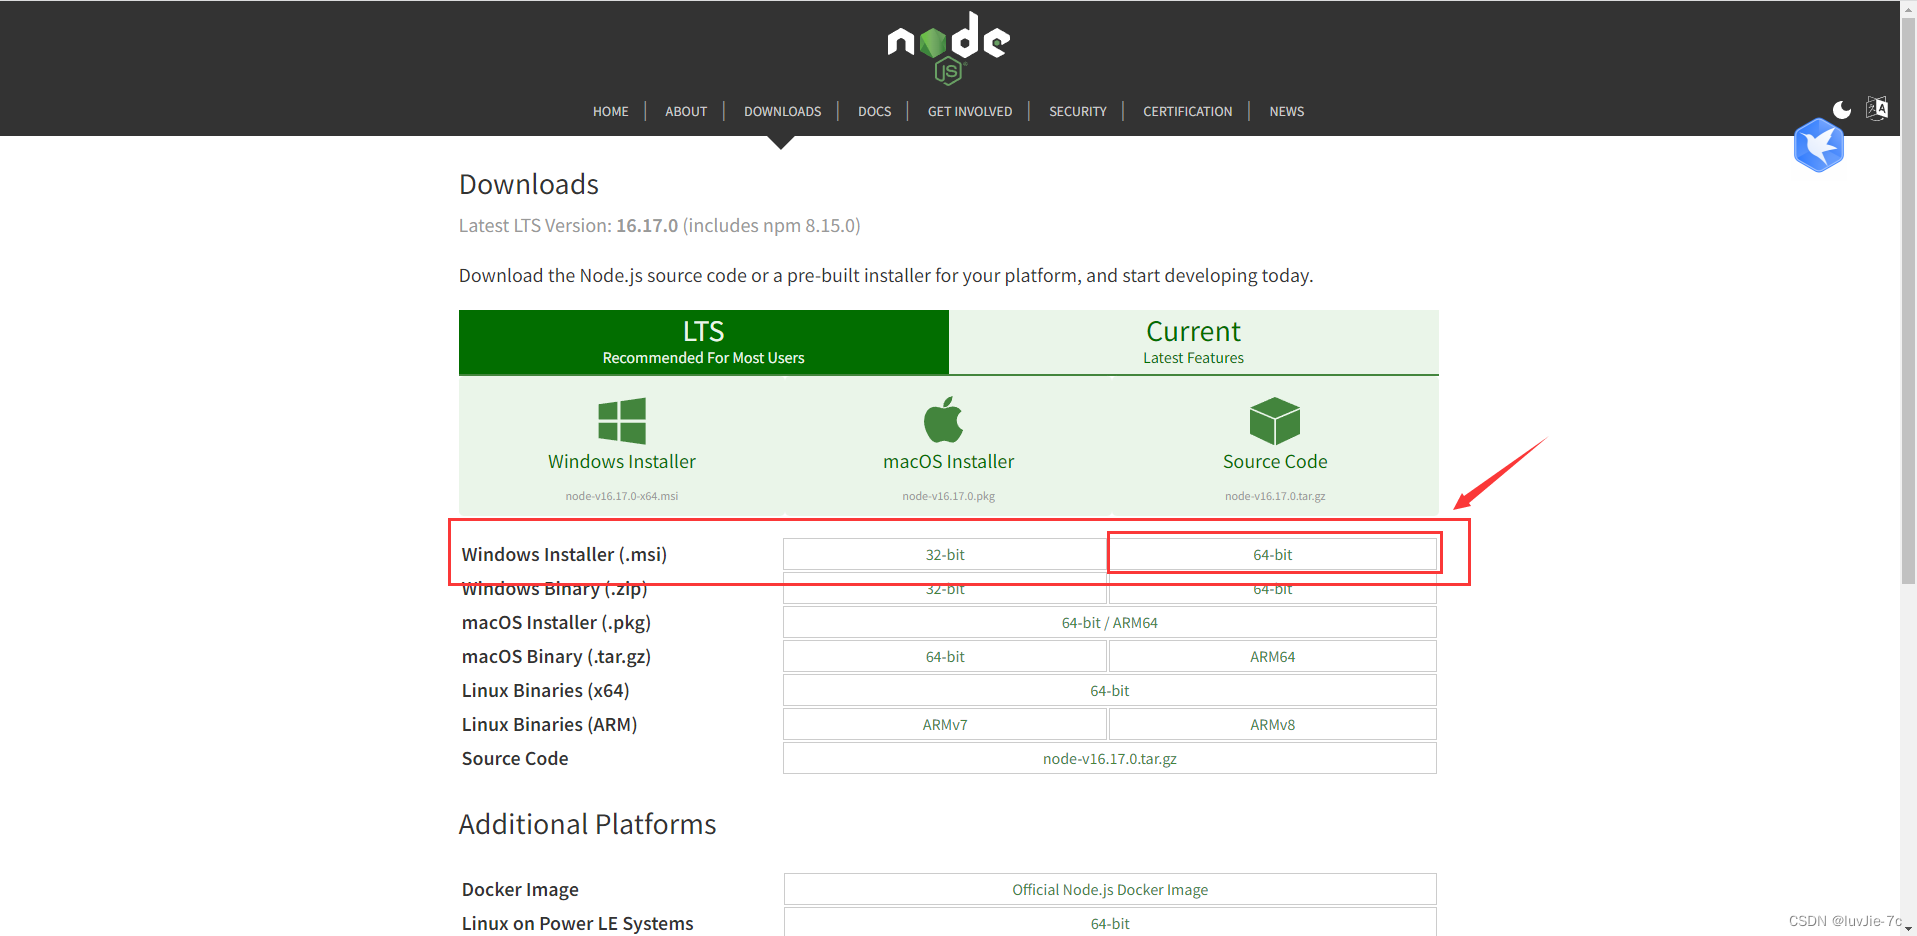
Task: Toggle dark mode with the moon icon
Action: tap(1841, 110)
